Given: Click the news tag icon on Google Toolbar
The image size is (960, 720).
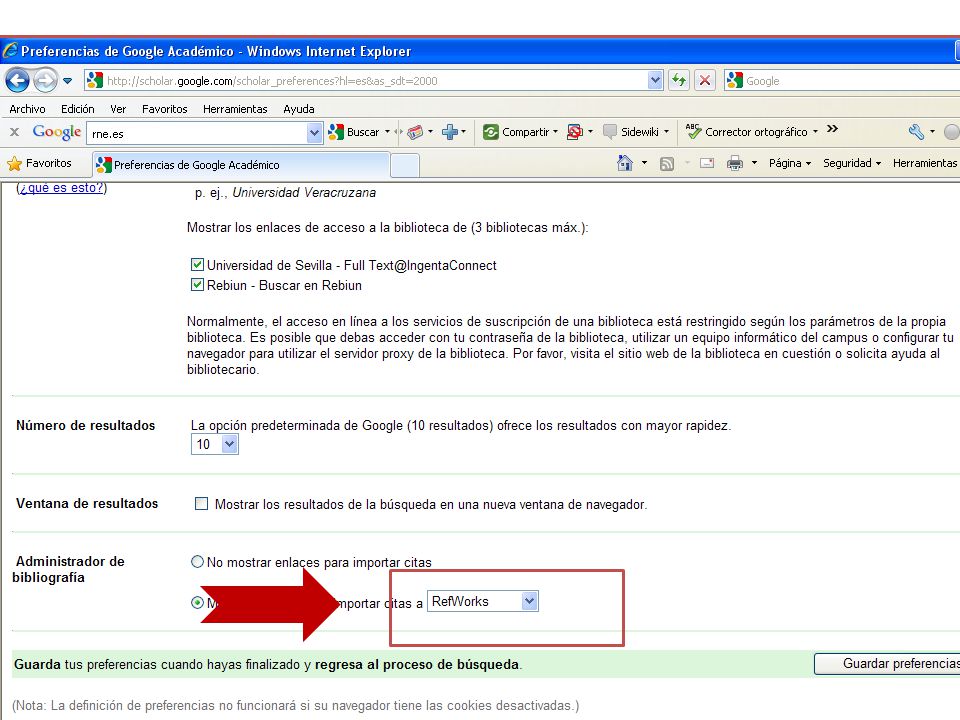Looking at the screenshot, I should 415,132.
